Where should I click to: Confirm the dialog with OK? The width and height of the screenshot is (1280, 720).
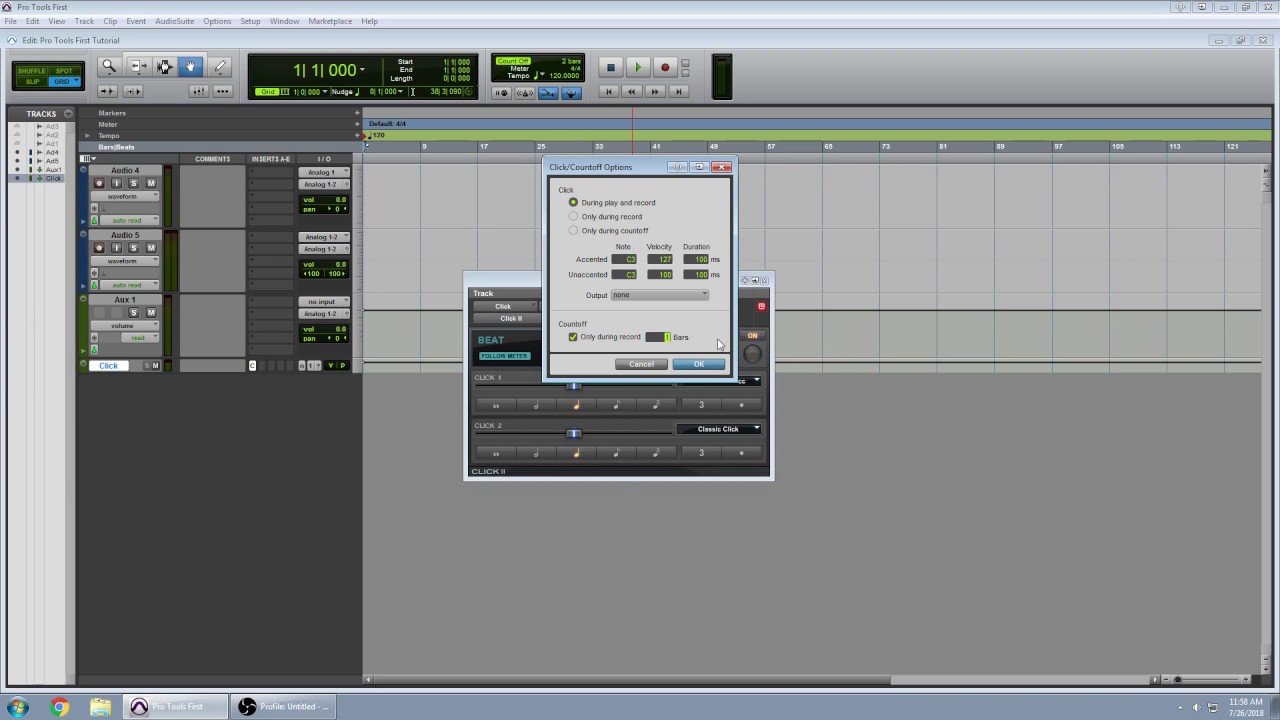click(x=698, y=364)
